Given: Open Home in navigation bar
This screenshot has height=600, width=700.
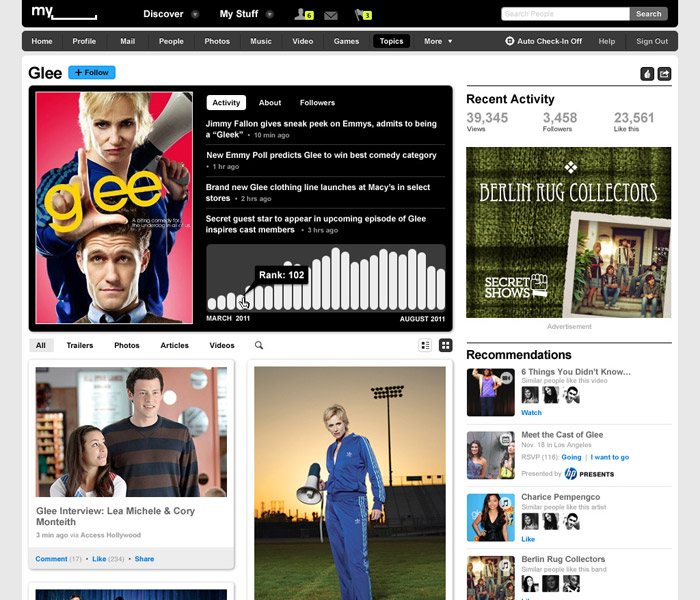Looking at the screenshot, I should tap(42, 41).
